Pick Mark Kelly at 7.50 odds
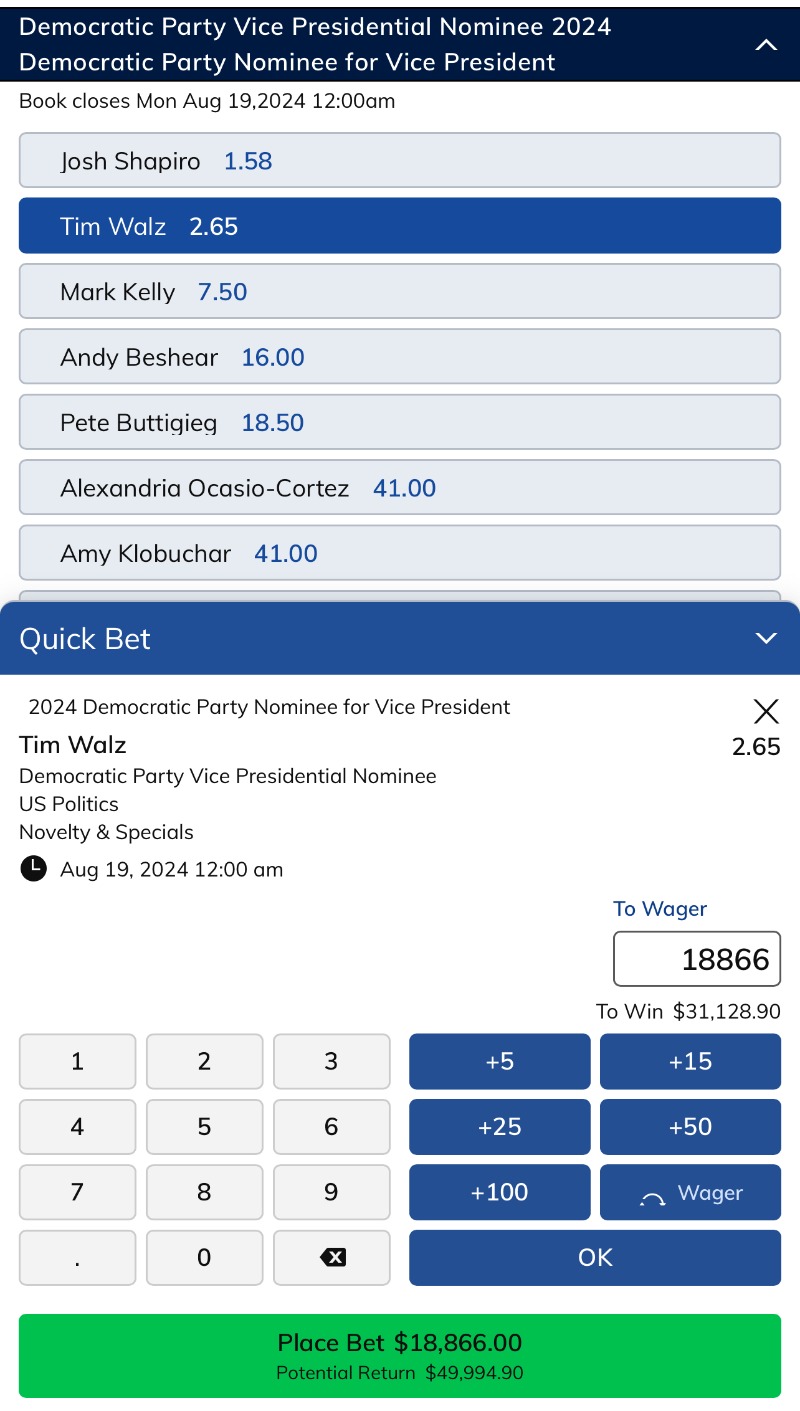The image size is (800, 1411). click(399, 291)
